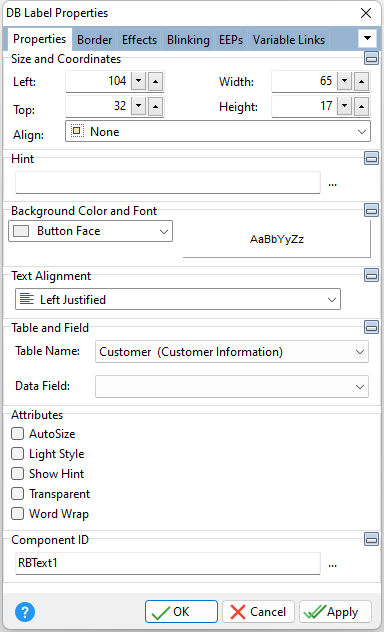
Task: Decrease the Top value with down arrow
Action: [x=139, y=106]
